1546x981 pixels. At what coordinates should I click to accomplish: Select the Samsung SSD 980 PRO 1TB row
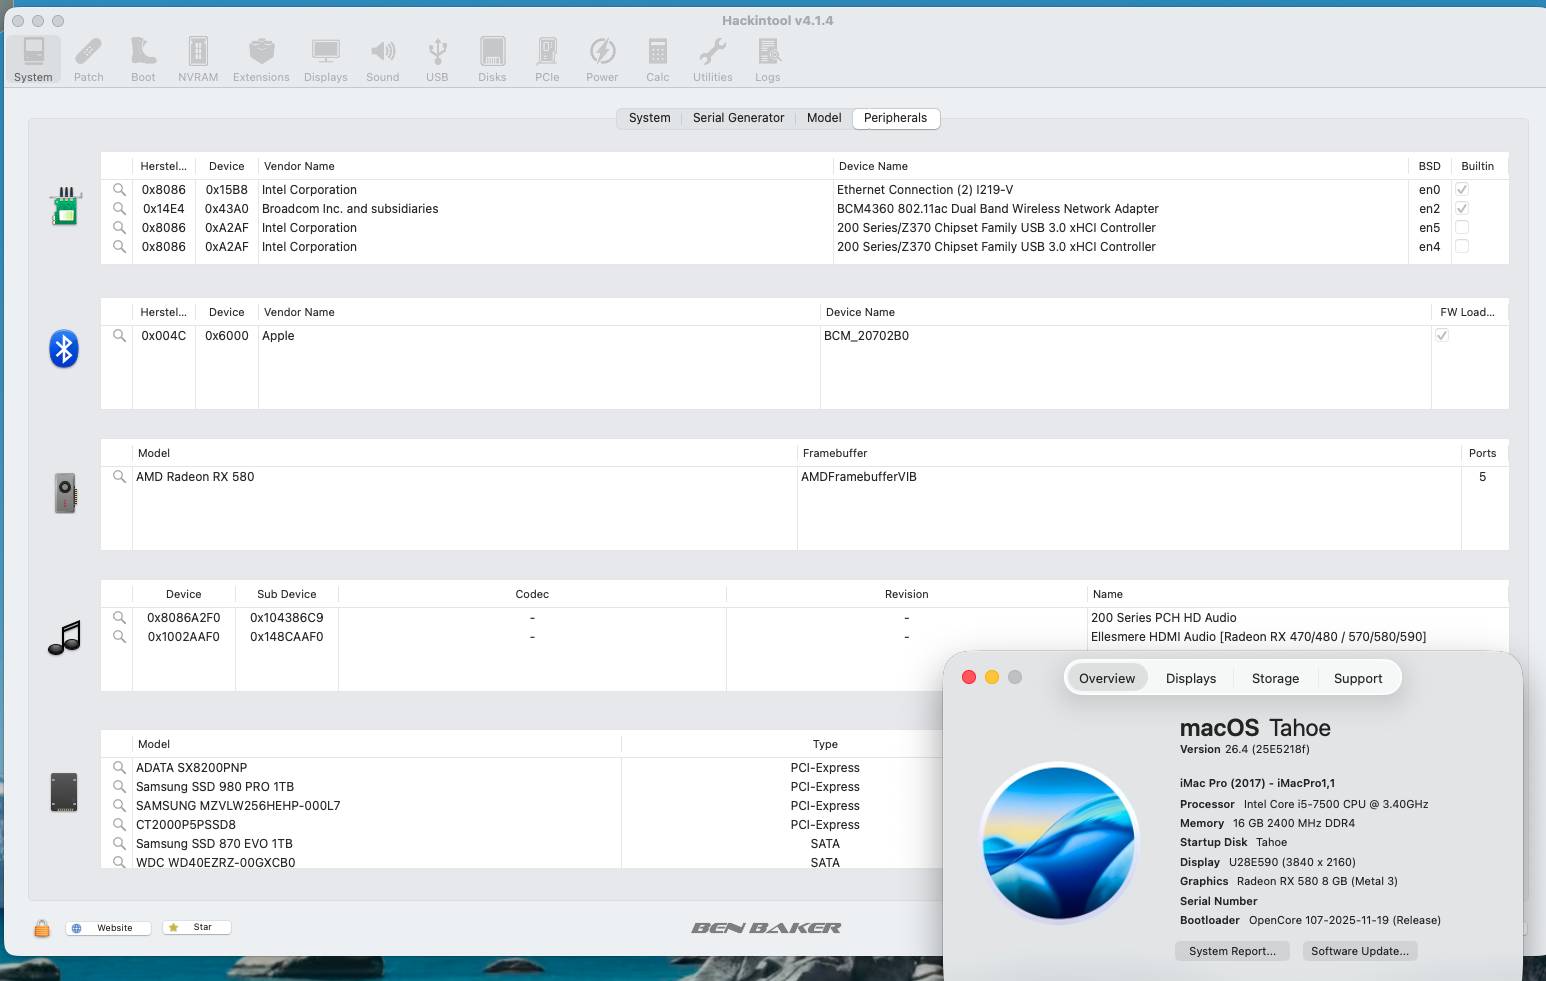[x=215, y=787]
